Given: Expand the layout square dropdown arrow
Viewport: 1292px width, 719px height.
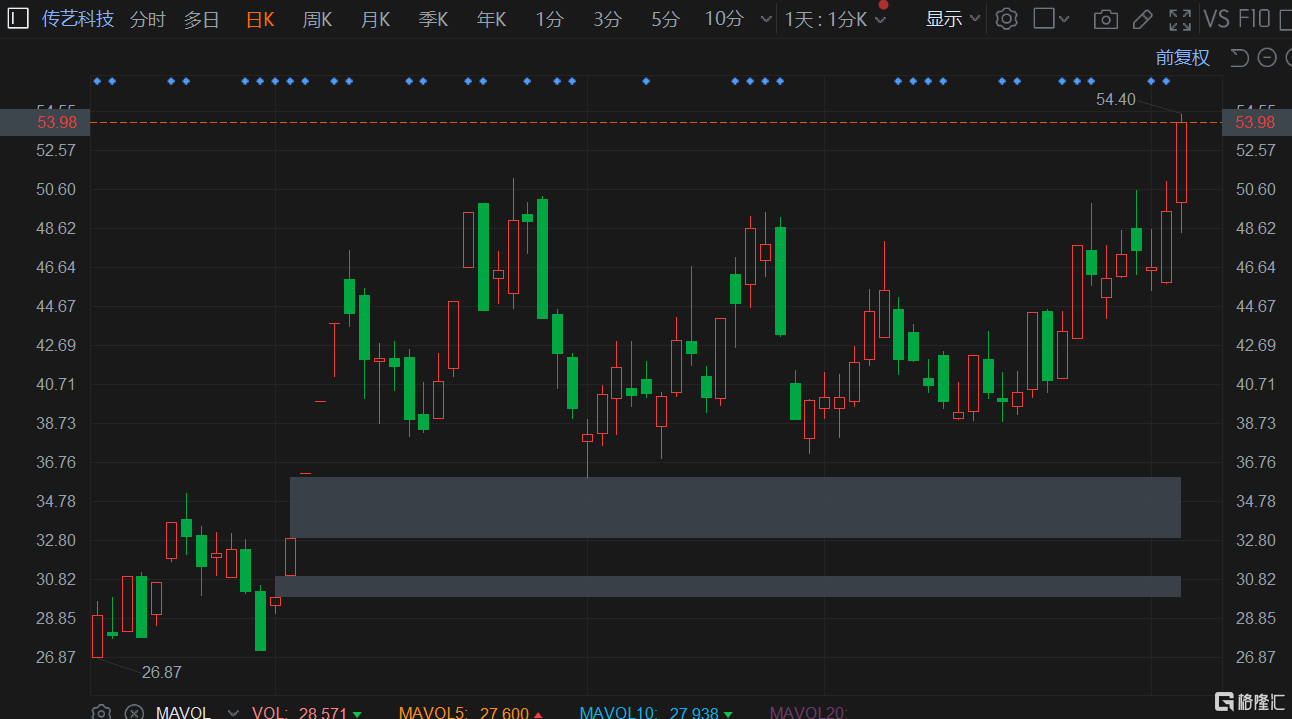Looking at the screenshot, I should click(x=1064, y=19).
